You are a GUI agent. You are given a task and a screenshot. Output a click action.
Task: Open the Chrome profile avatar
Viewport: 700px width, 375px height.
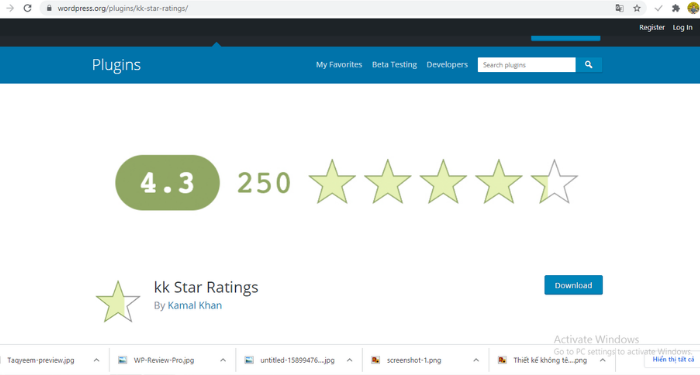[x=694, y=8]
